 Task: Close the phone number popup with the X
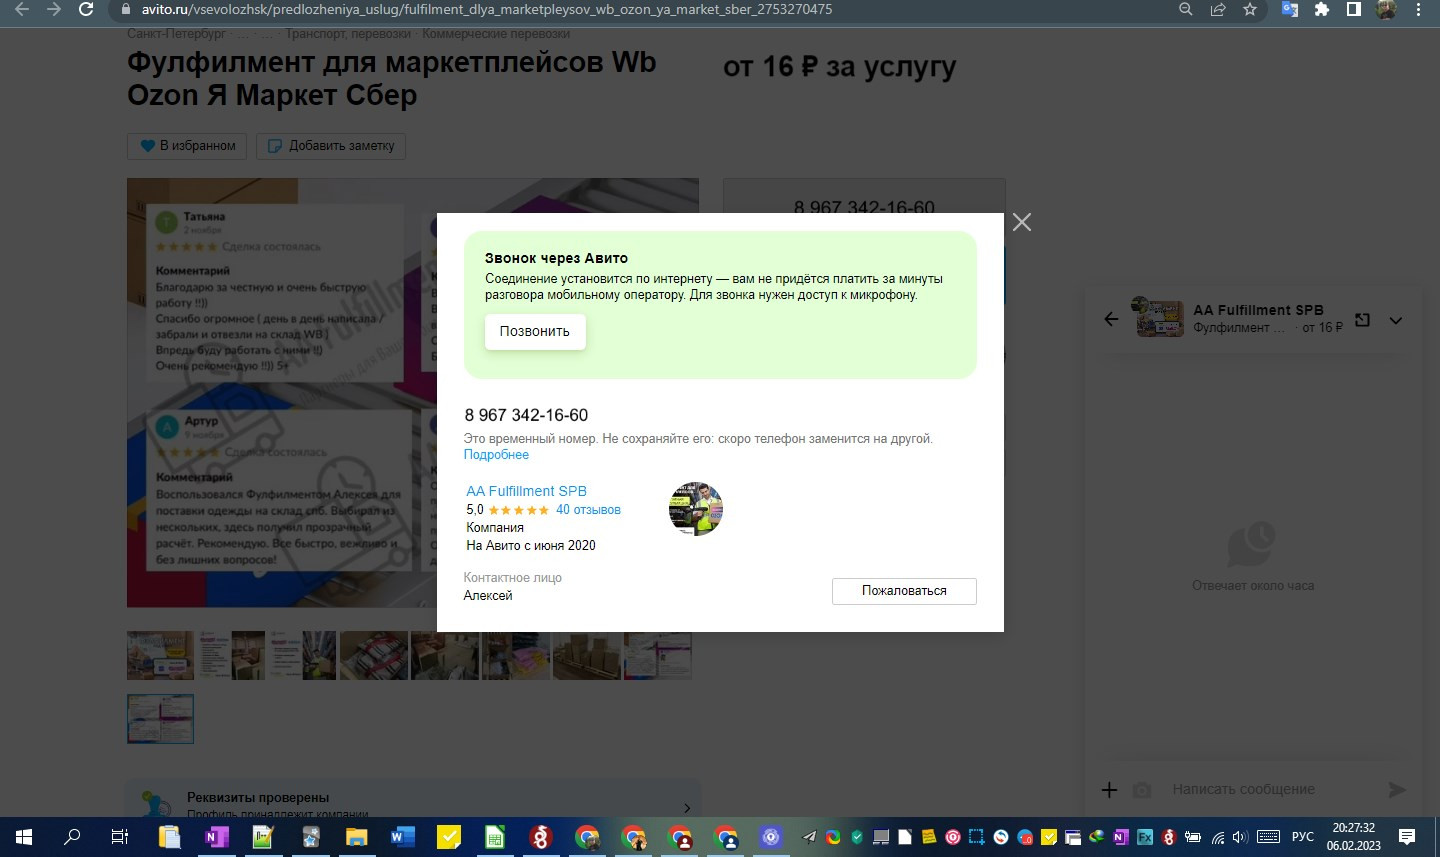tap(1021, 222)
